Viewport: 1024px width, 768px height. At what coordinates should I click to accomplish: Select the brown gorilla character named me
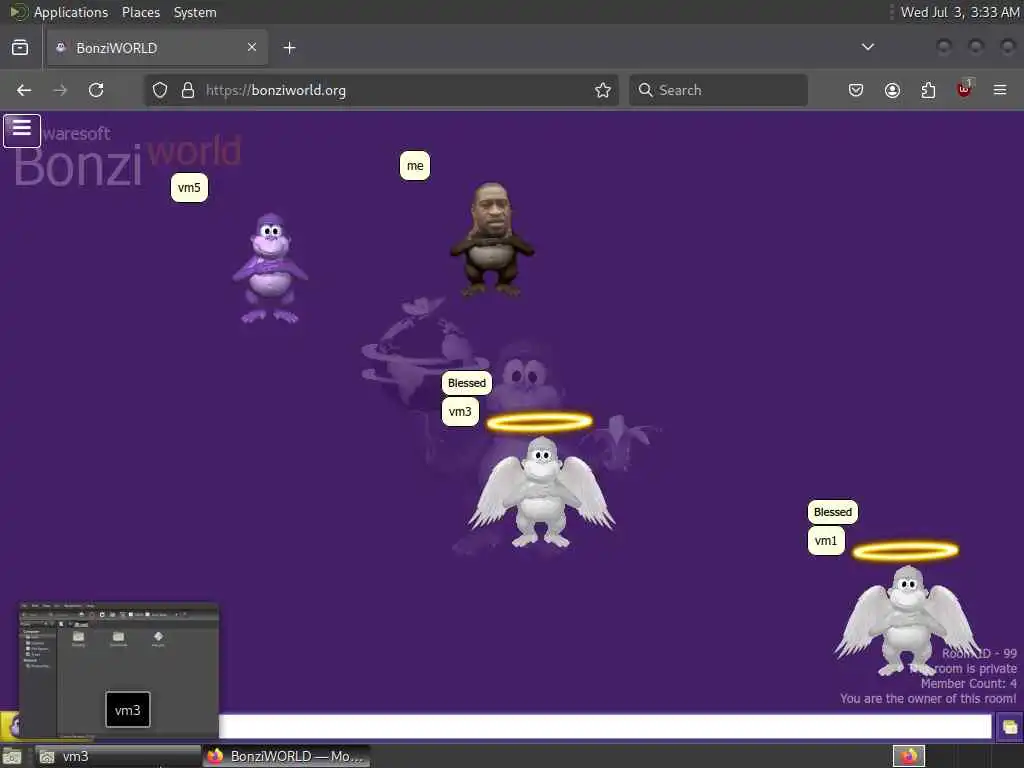tap(492, 240)
